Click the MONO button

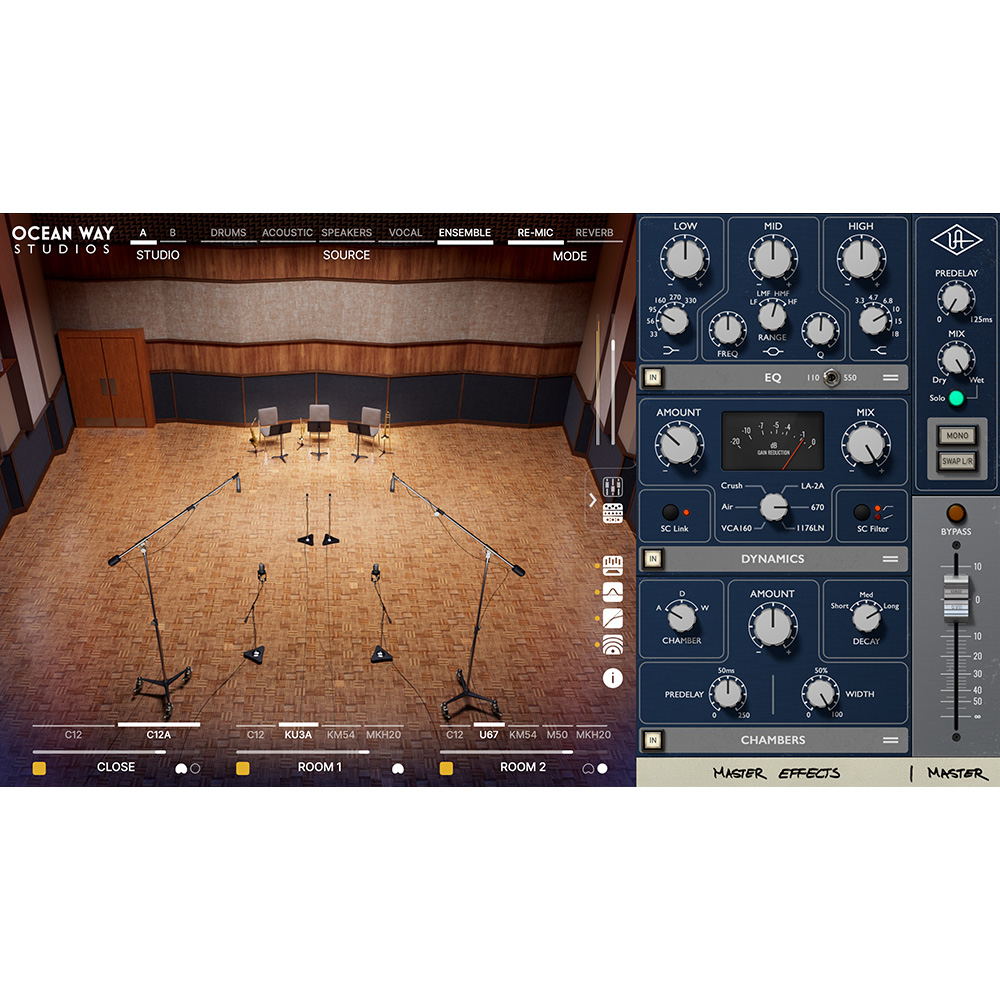(956, 436)
